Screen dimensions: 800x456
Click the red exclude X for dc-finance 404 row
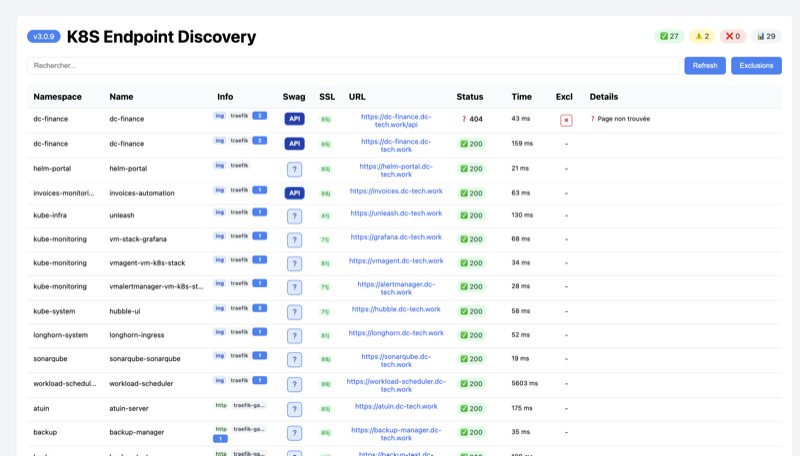(x=566, y=120)
